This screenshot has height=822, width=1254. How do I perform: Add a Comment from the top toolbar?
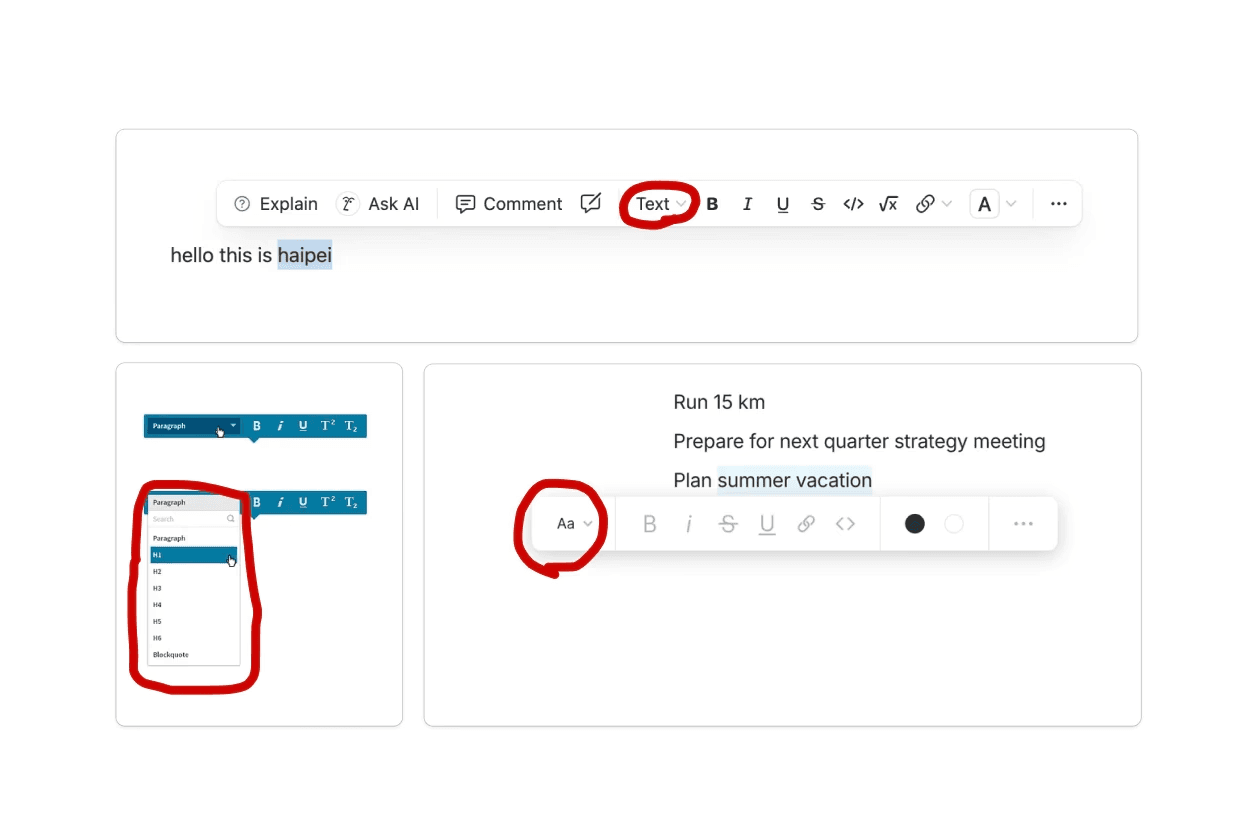click(509, 204)
